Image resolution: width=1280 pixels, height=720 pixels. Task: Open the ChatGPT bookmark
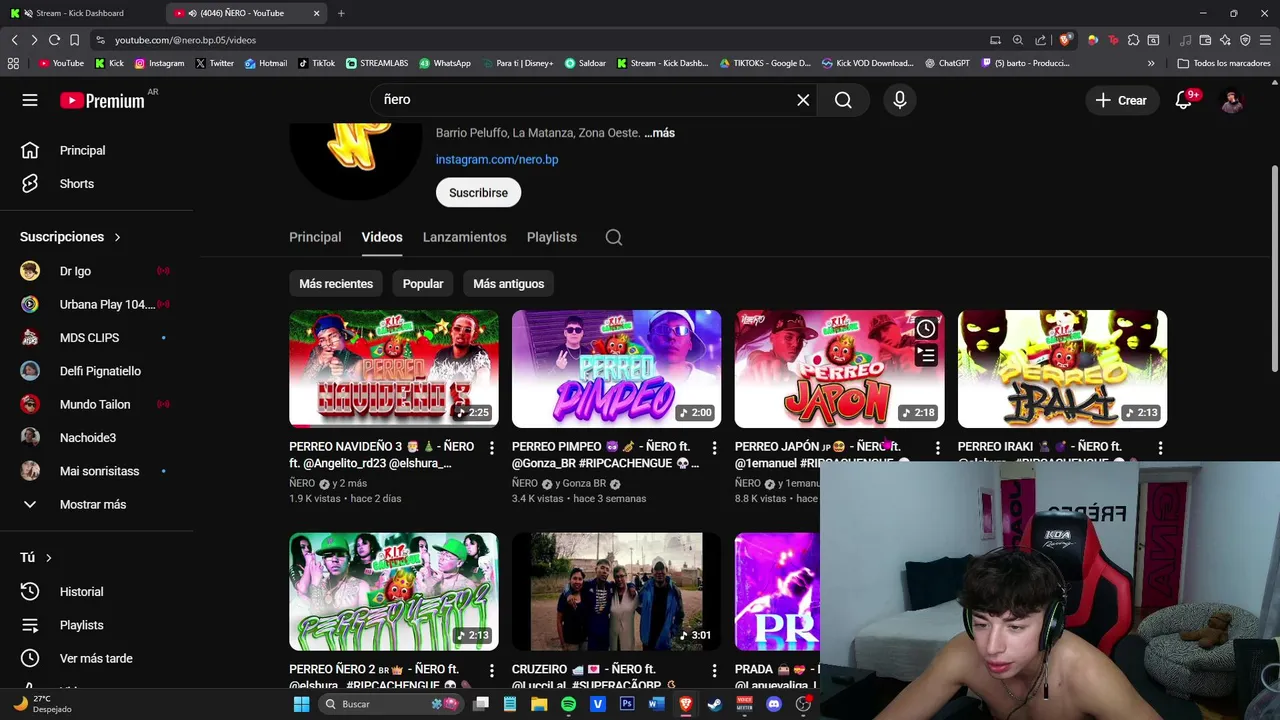pyautogui.click(x=947, y=63)
